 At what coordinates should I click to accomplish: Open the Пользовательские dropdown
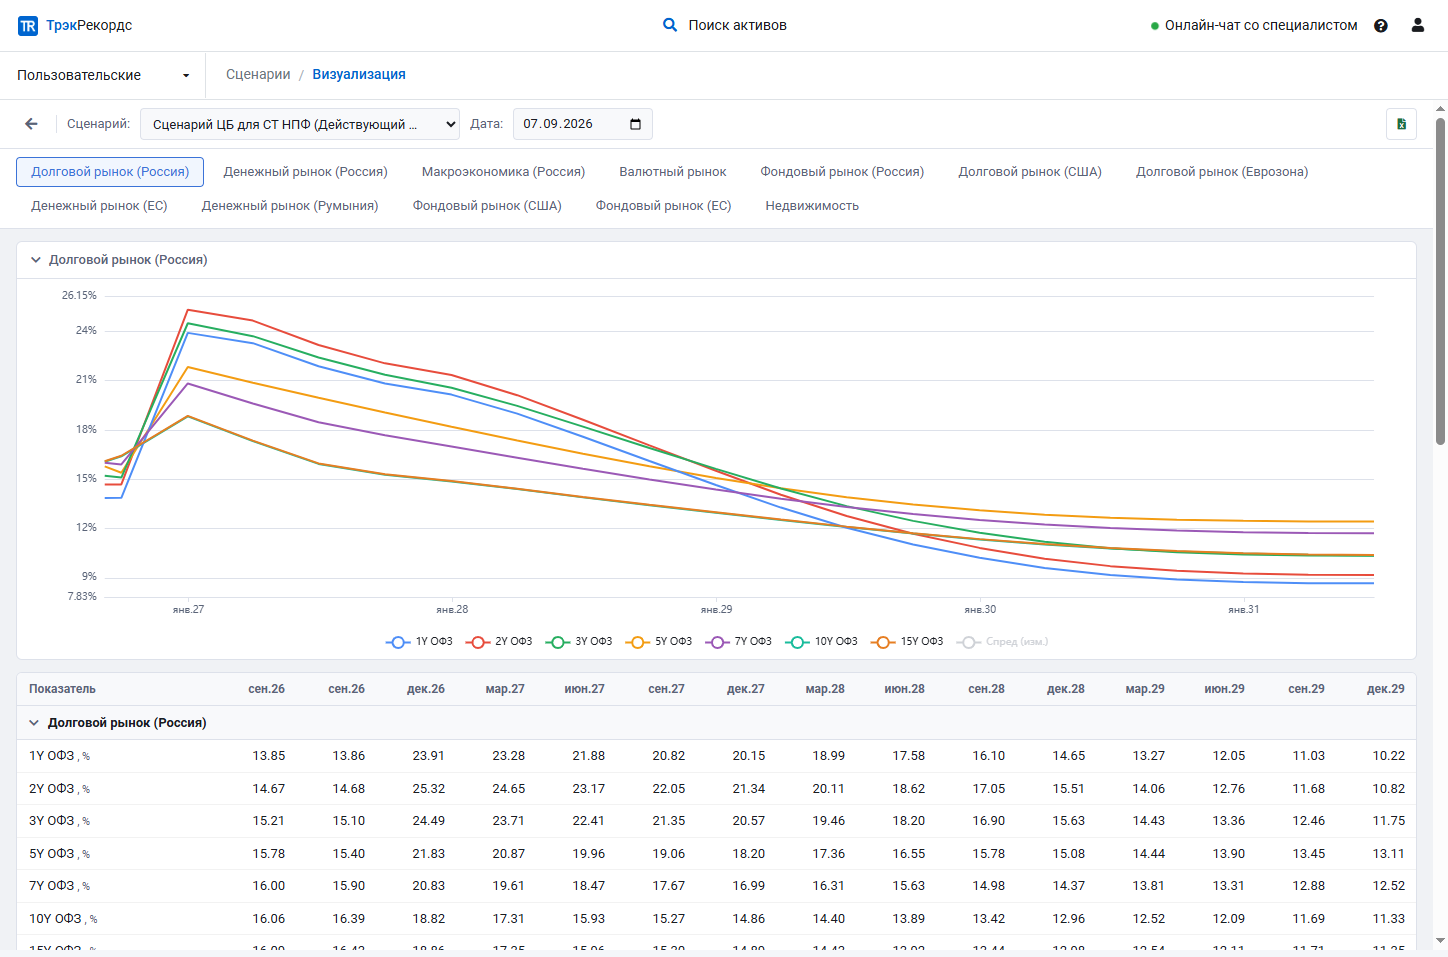[103, 75]
